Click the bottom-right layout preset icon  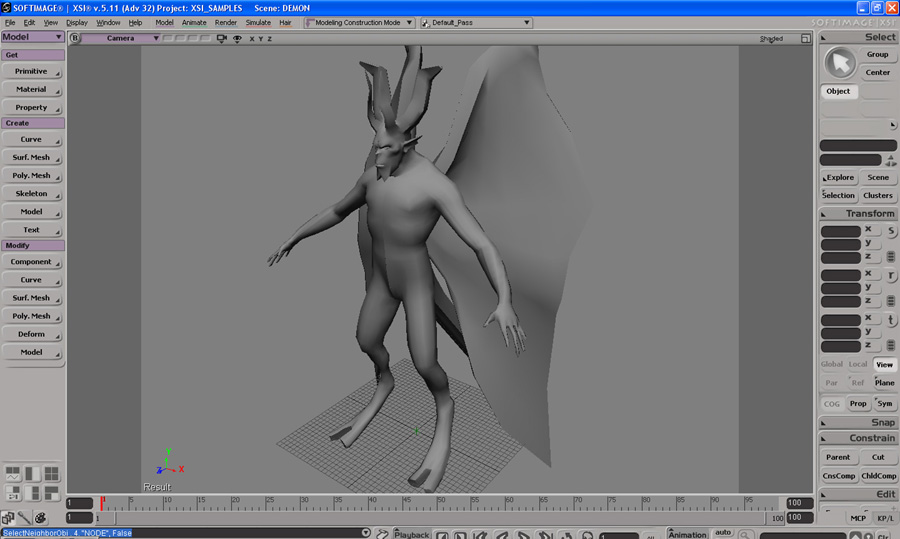(52, 493)
